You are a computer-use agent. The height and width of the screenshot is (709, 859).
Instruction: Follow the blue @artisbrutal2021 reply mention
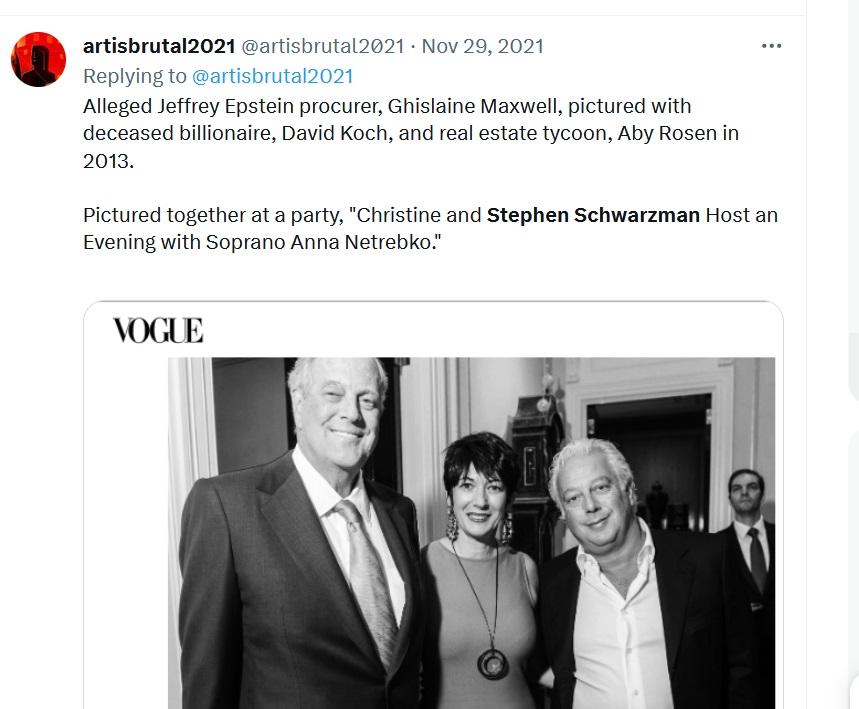tap(272, 76)
